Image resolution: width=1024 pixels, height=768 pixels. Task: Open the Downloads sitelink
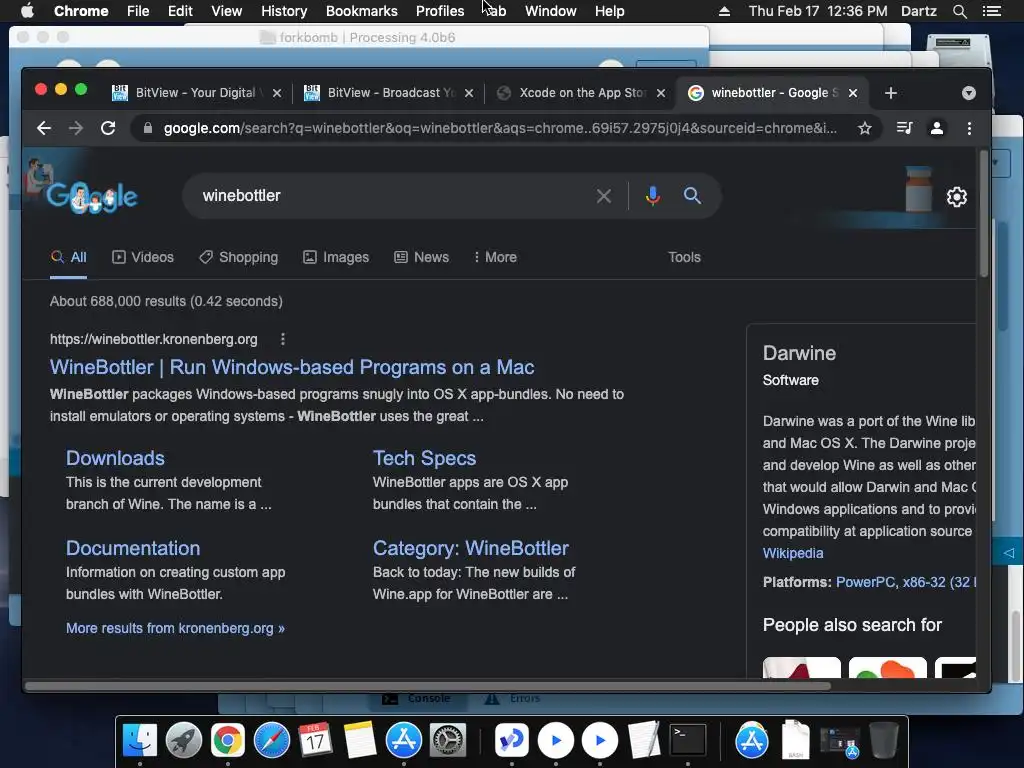point(115,458)
